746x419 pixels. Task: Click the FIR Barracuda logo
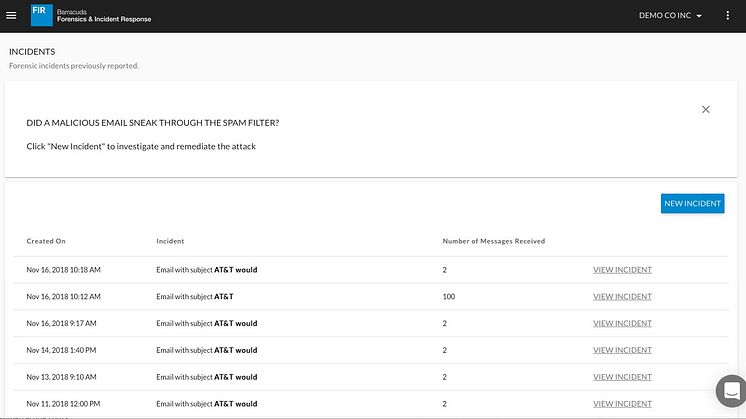pos(41,15)
